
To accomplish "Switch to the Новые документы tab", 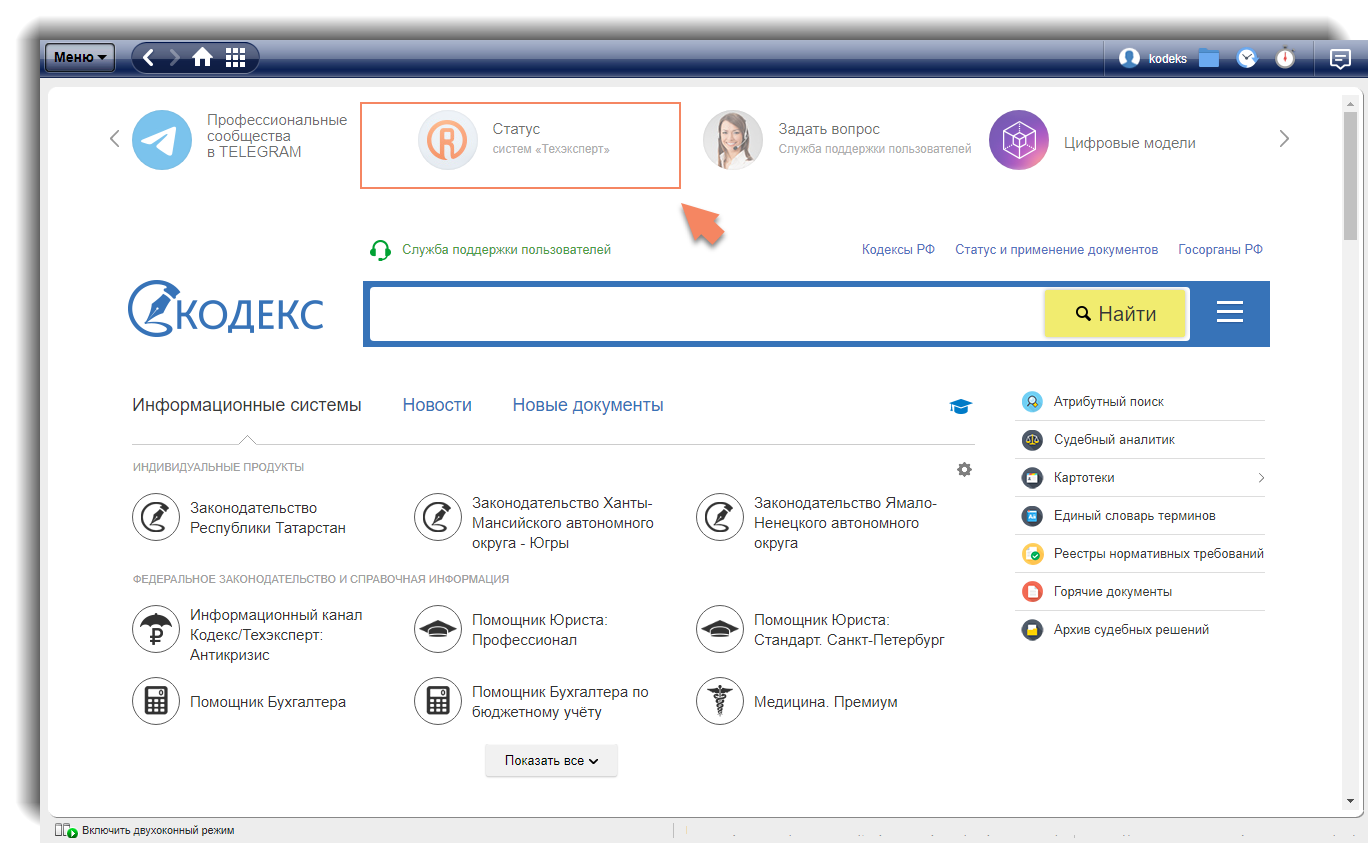I will [x=588, y=405].
